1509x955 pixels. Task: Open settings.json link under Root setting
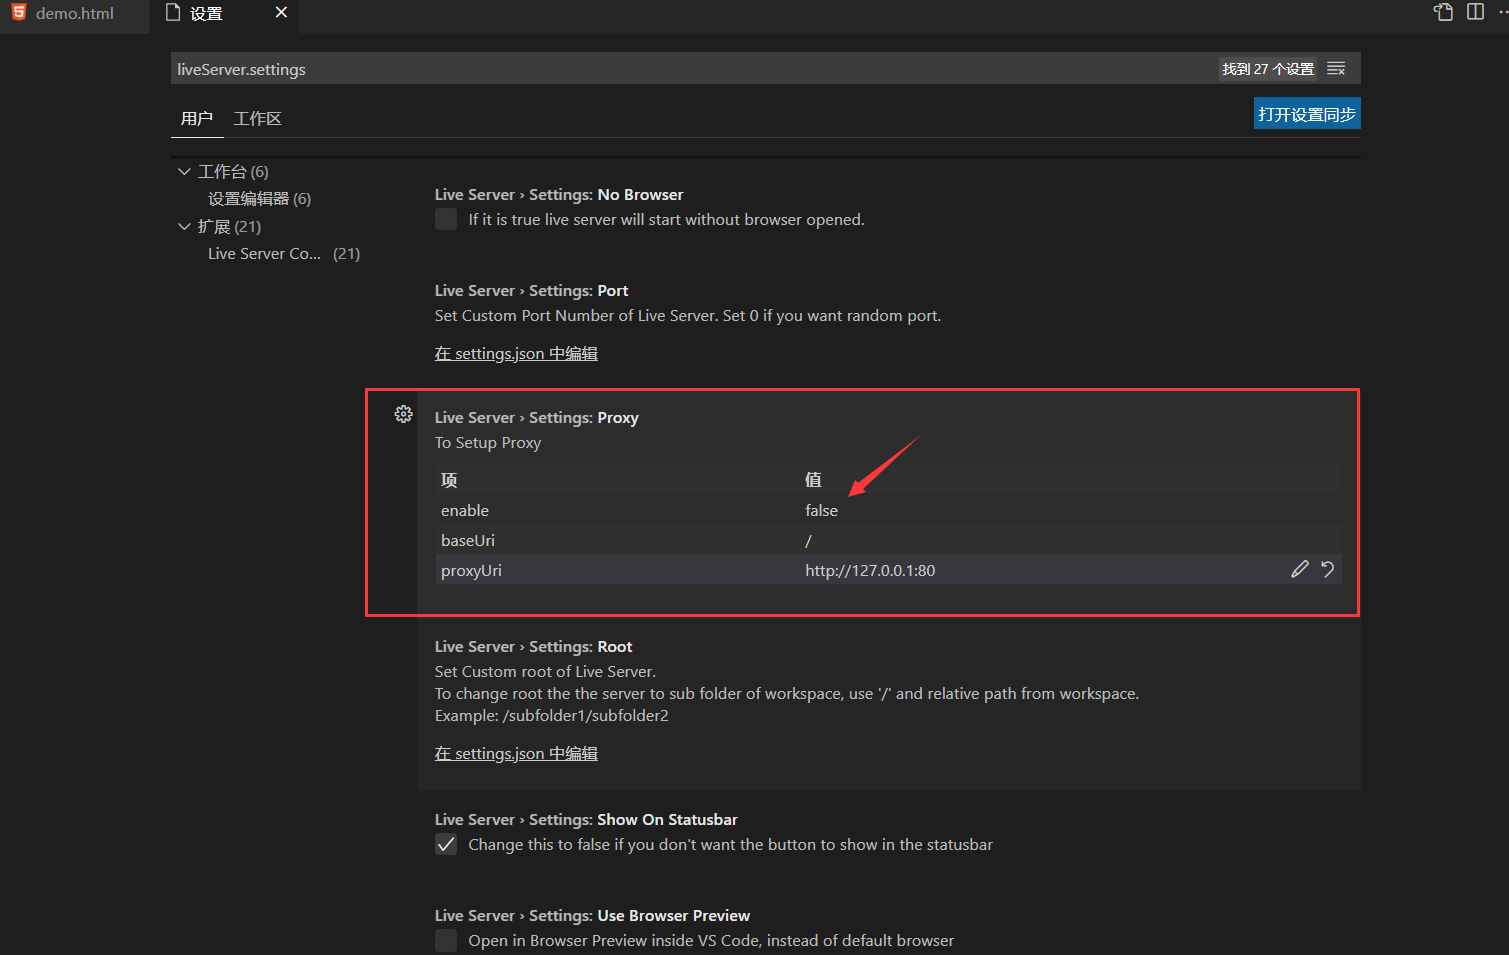click(x=516, y=753)
